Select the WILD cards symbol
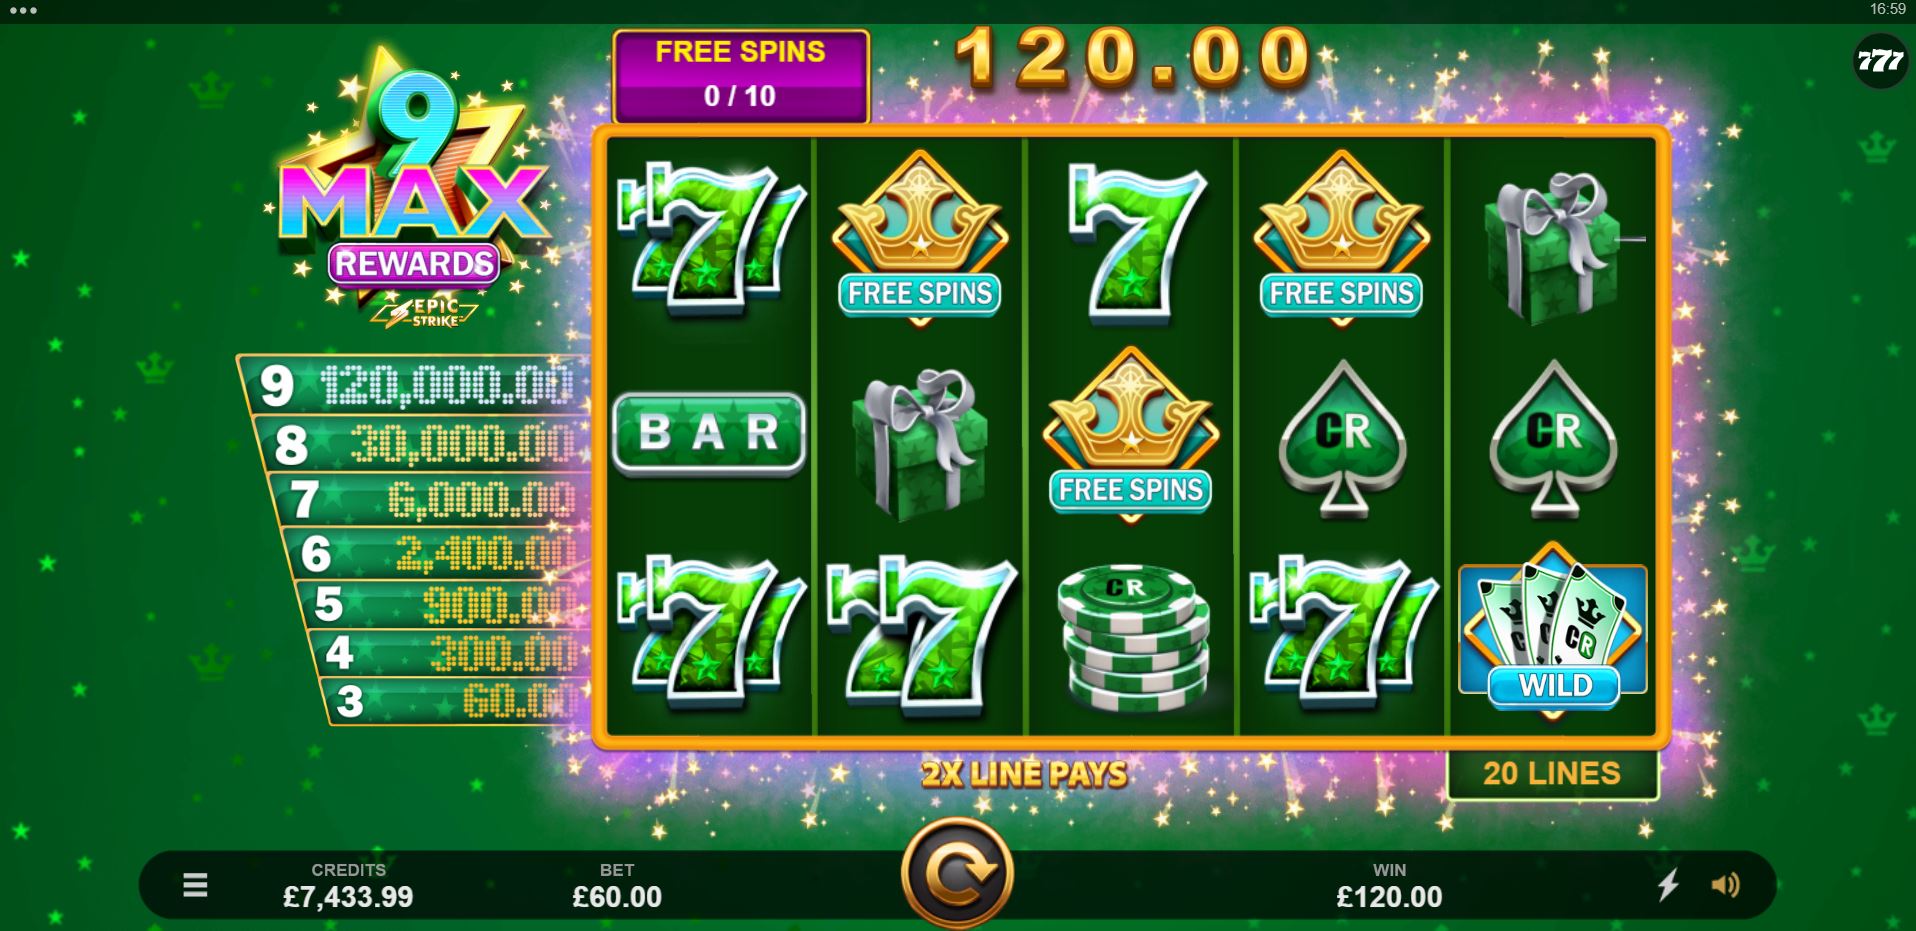 1552,631
